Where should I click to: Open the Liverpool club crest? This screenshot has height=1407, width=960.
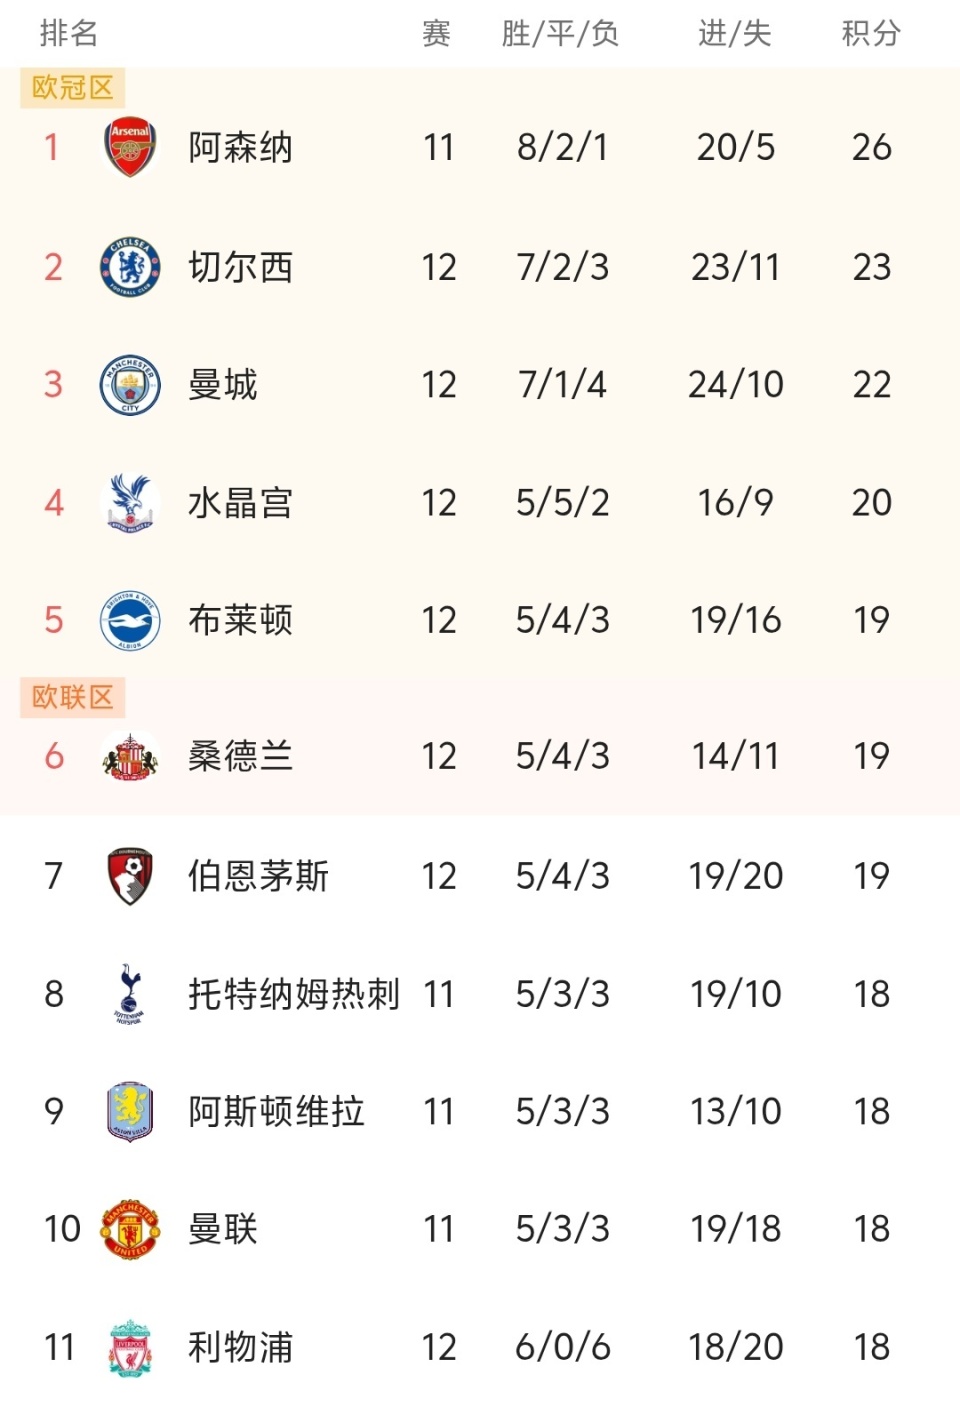click(130, 1347)
